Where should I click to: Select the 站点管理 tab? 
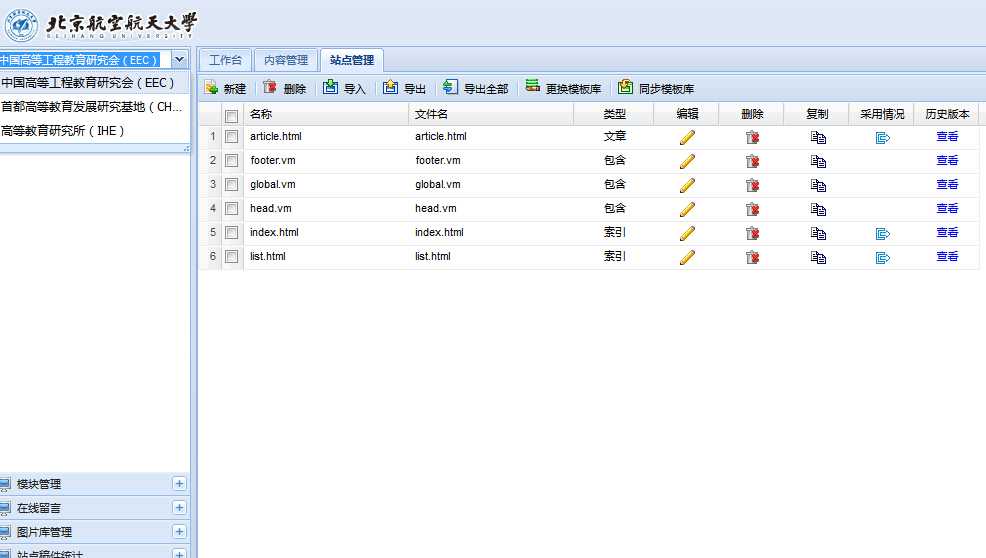[352, 60]
